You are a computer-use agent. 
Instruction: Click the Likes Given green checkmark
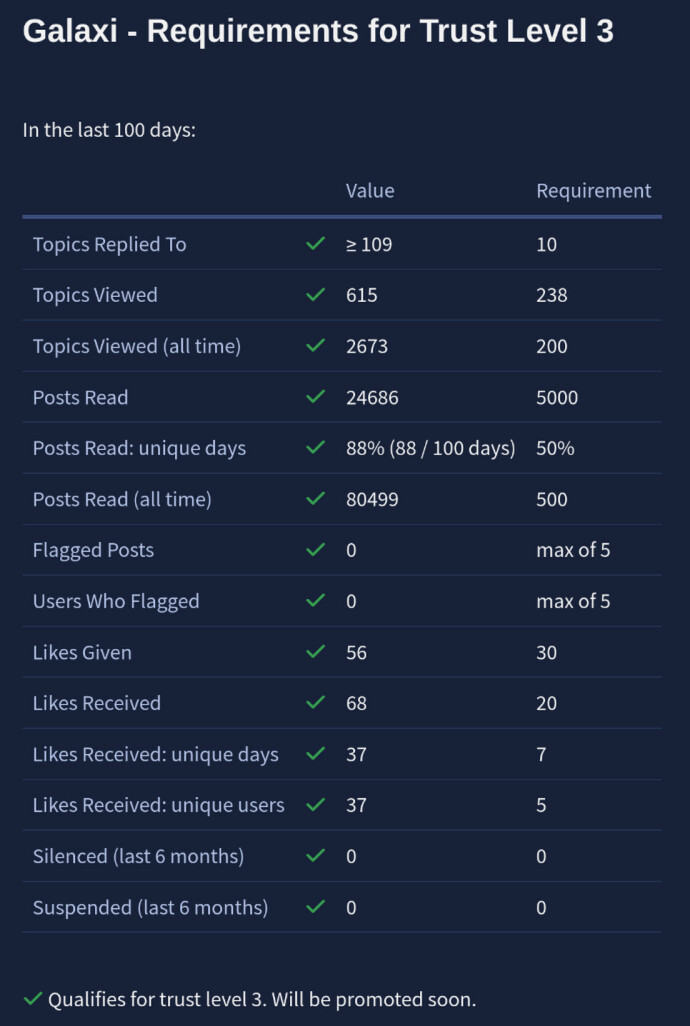coord(316,652)
